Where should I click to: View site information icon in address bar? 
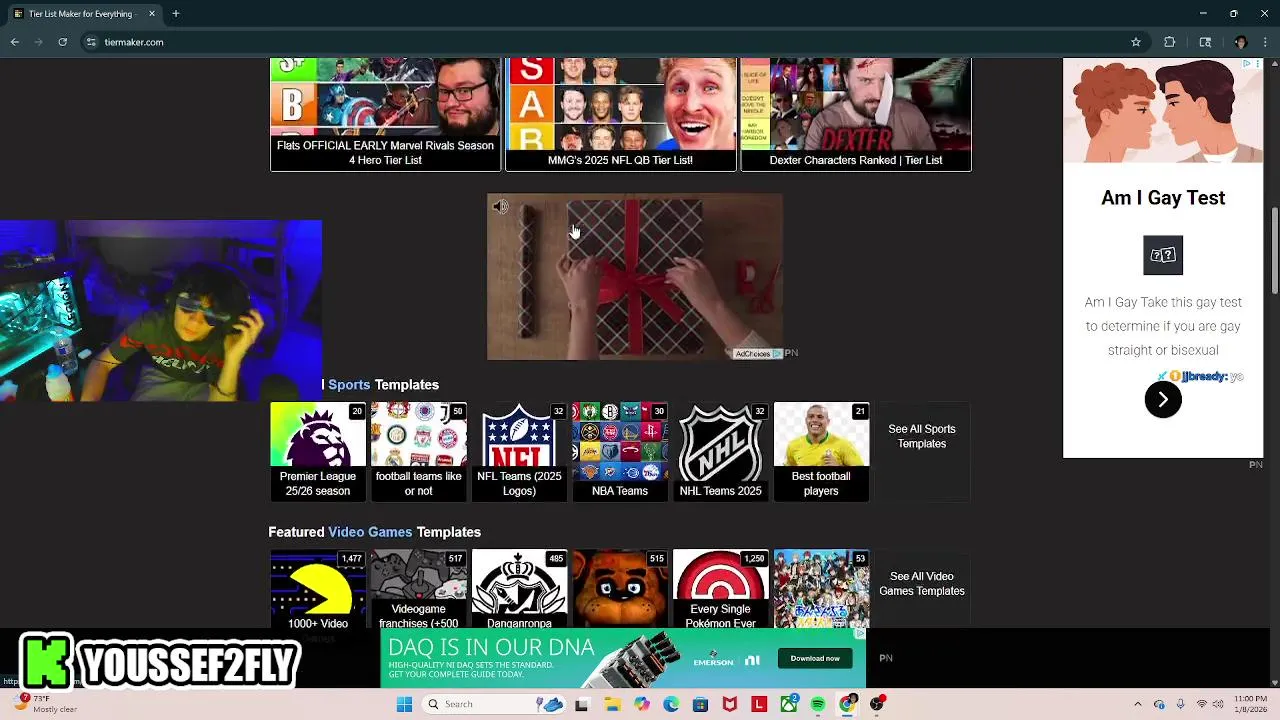coord(91,42)
